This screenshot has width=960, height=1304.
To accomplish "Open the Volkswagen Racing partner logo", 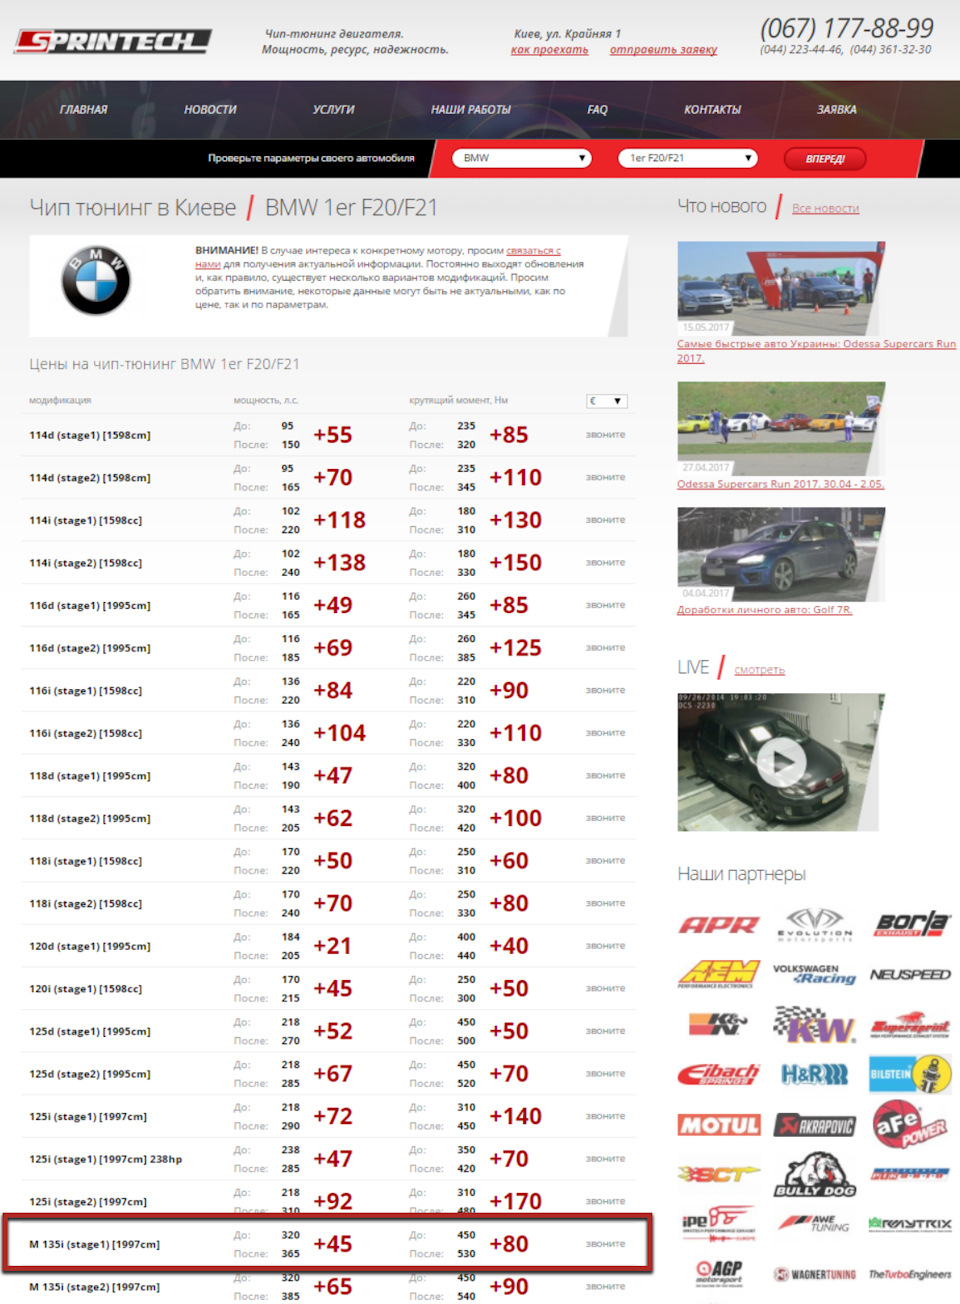I will 815,974.
